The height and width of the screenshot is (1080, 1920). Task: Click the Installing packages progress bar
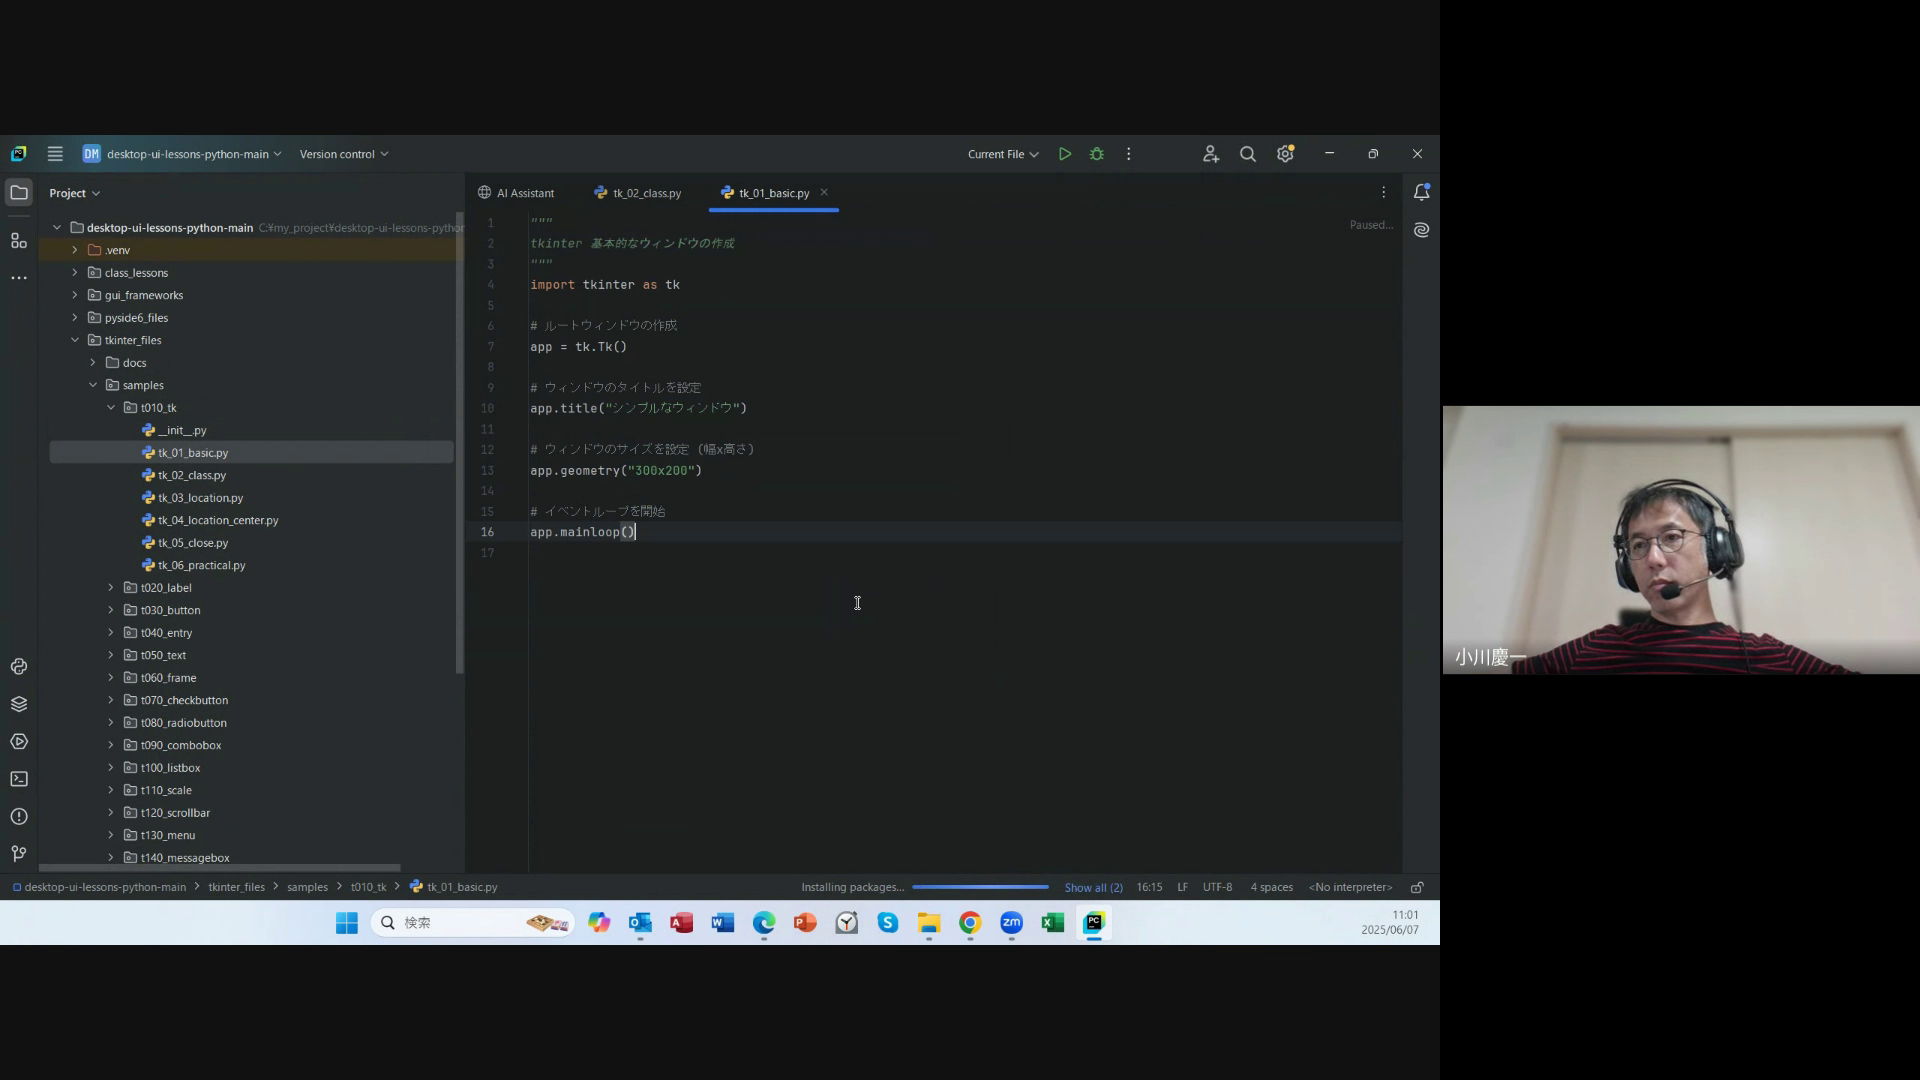point(980,887)
